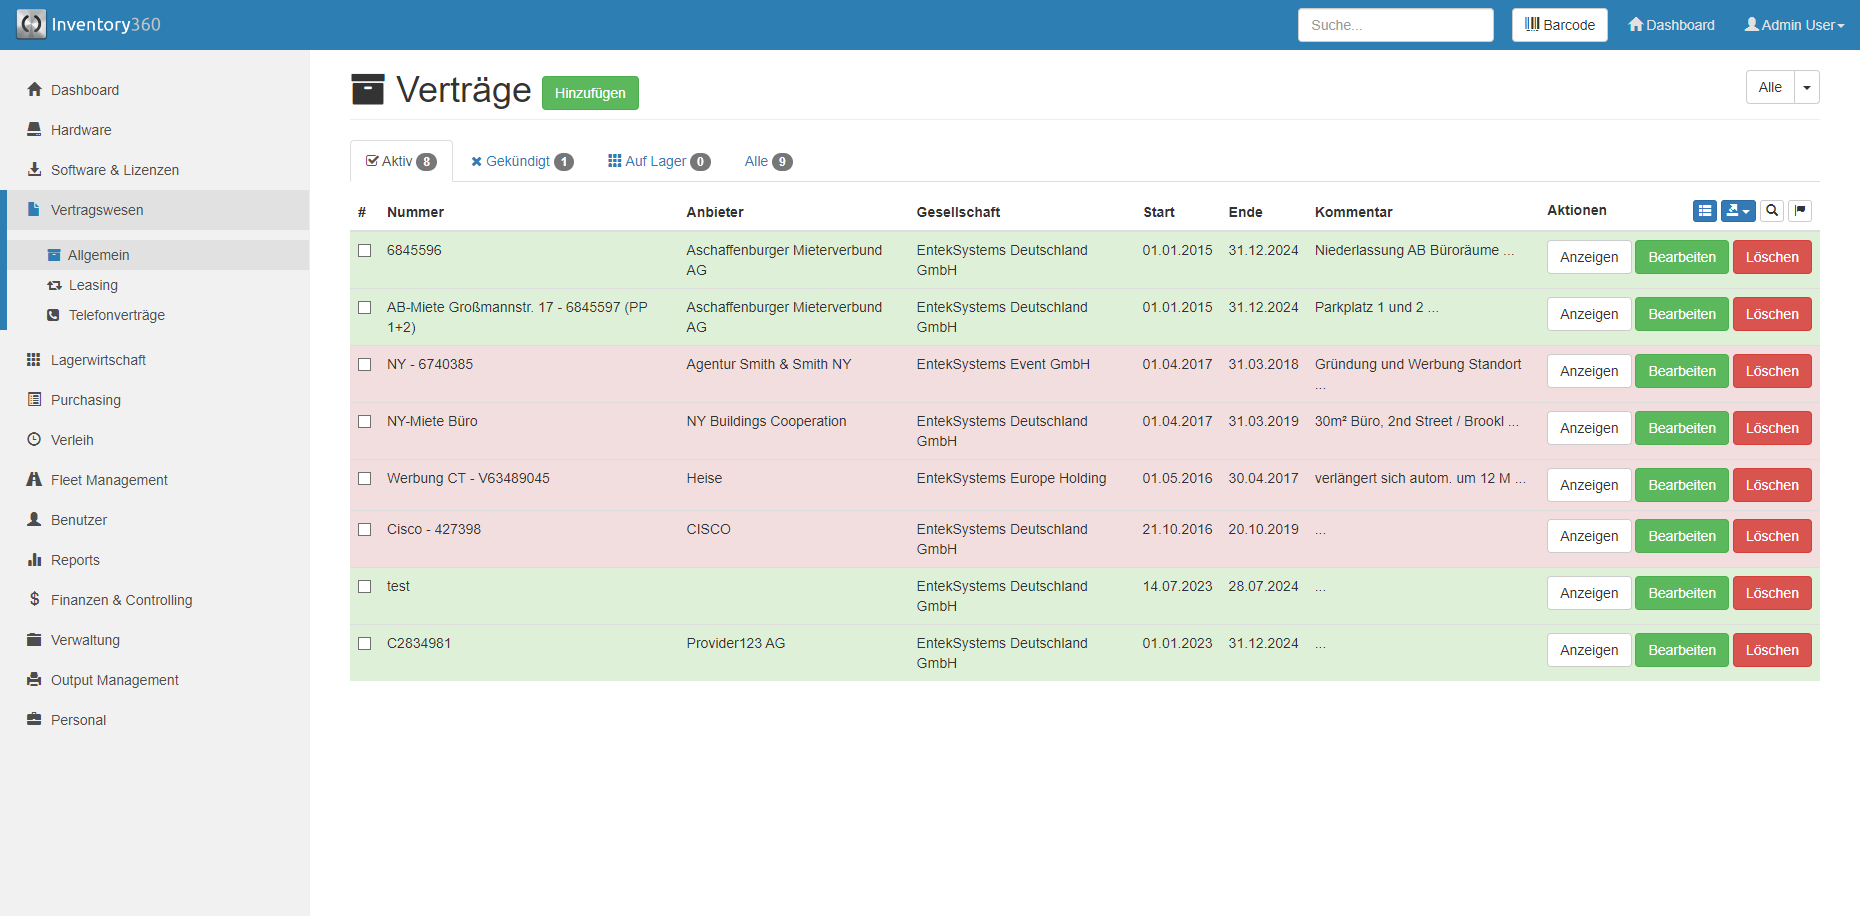Go to Telefonverträge in the sidebar
The height and width of the screenshot is (916, 1860).
[x=116, y=315]
